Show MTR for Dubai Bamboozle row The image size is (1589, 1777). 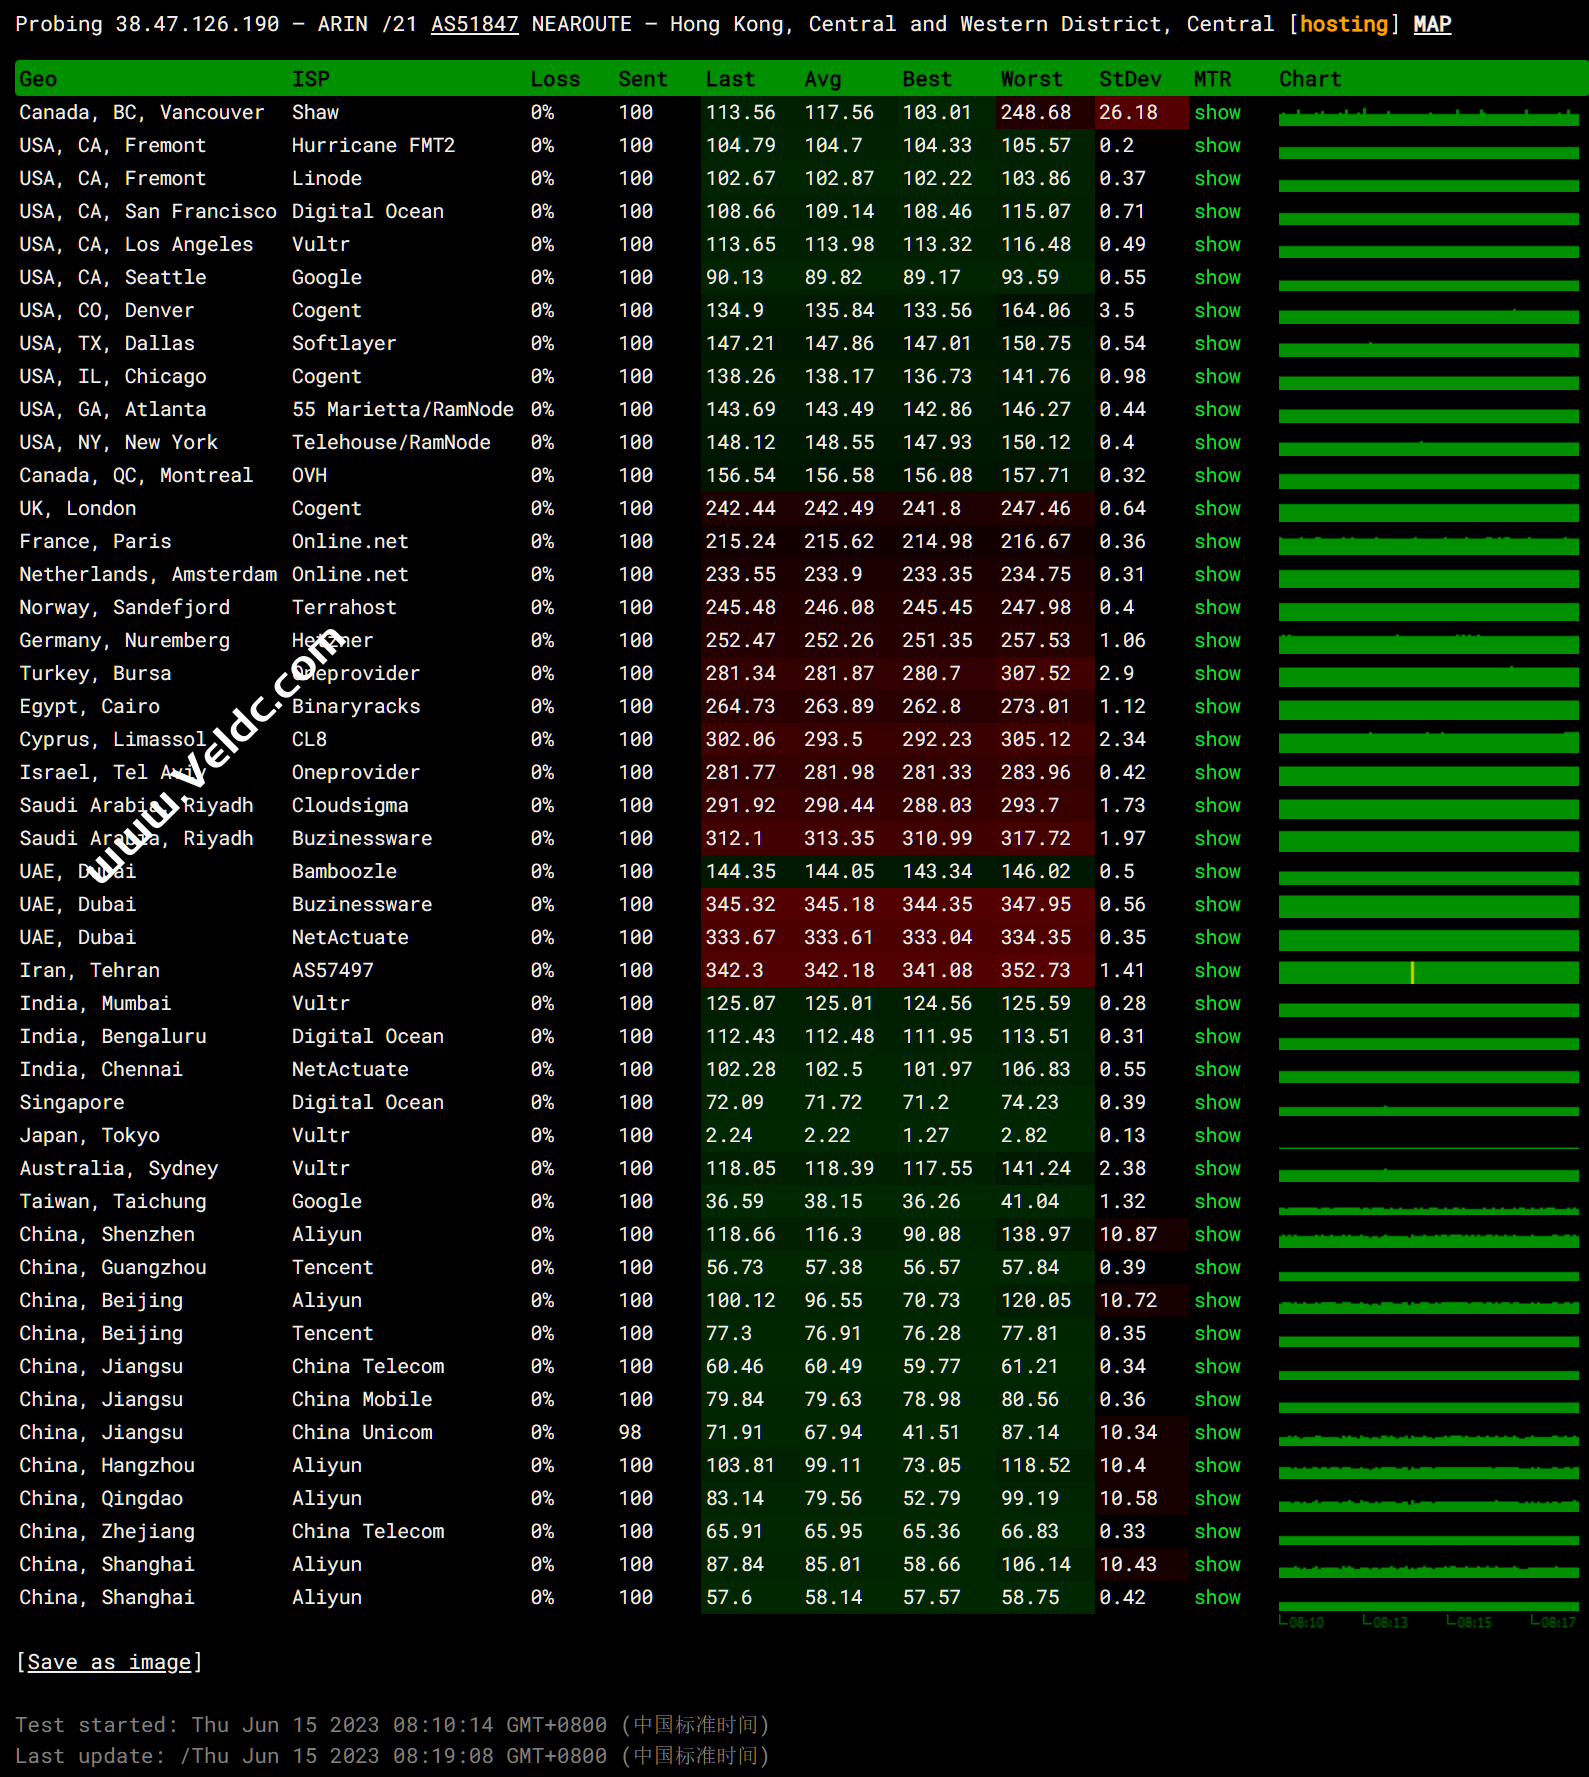coord(1217,872)
